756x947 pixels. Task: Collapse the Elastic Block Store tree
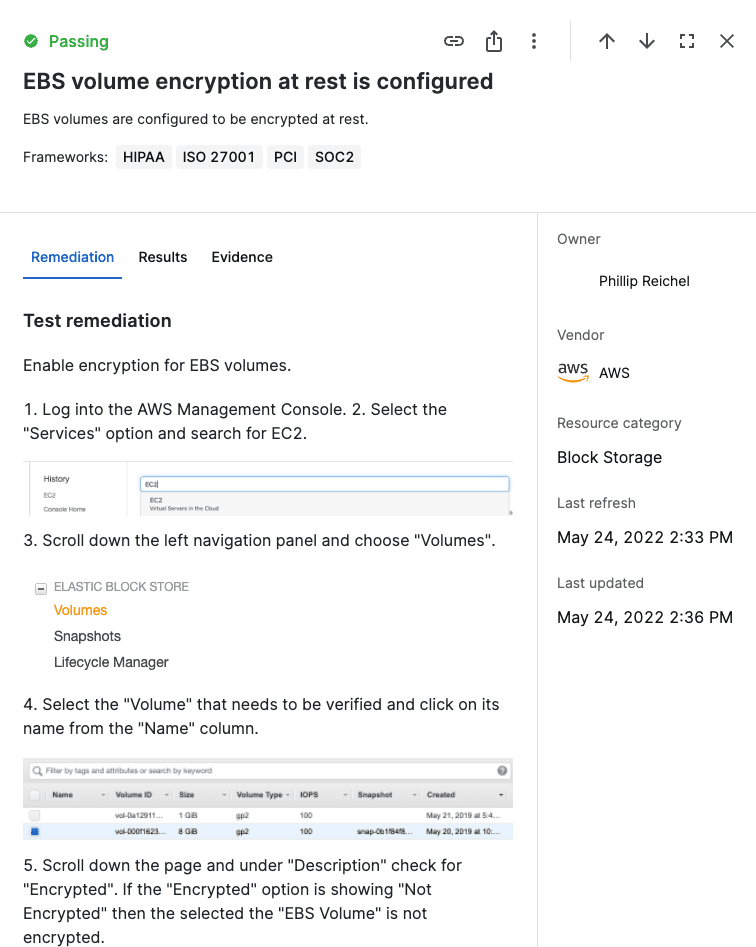click(41, 588)
